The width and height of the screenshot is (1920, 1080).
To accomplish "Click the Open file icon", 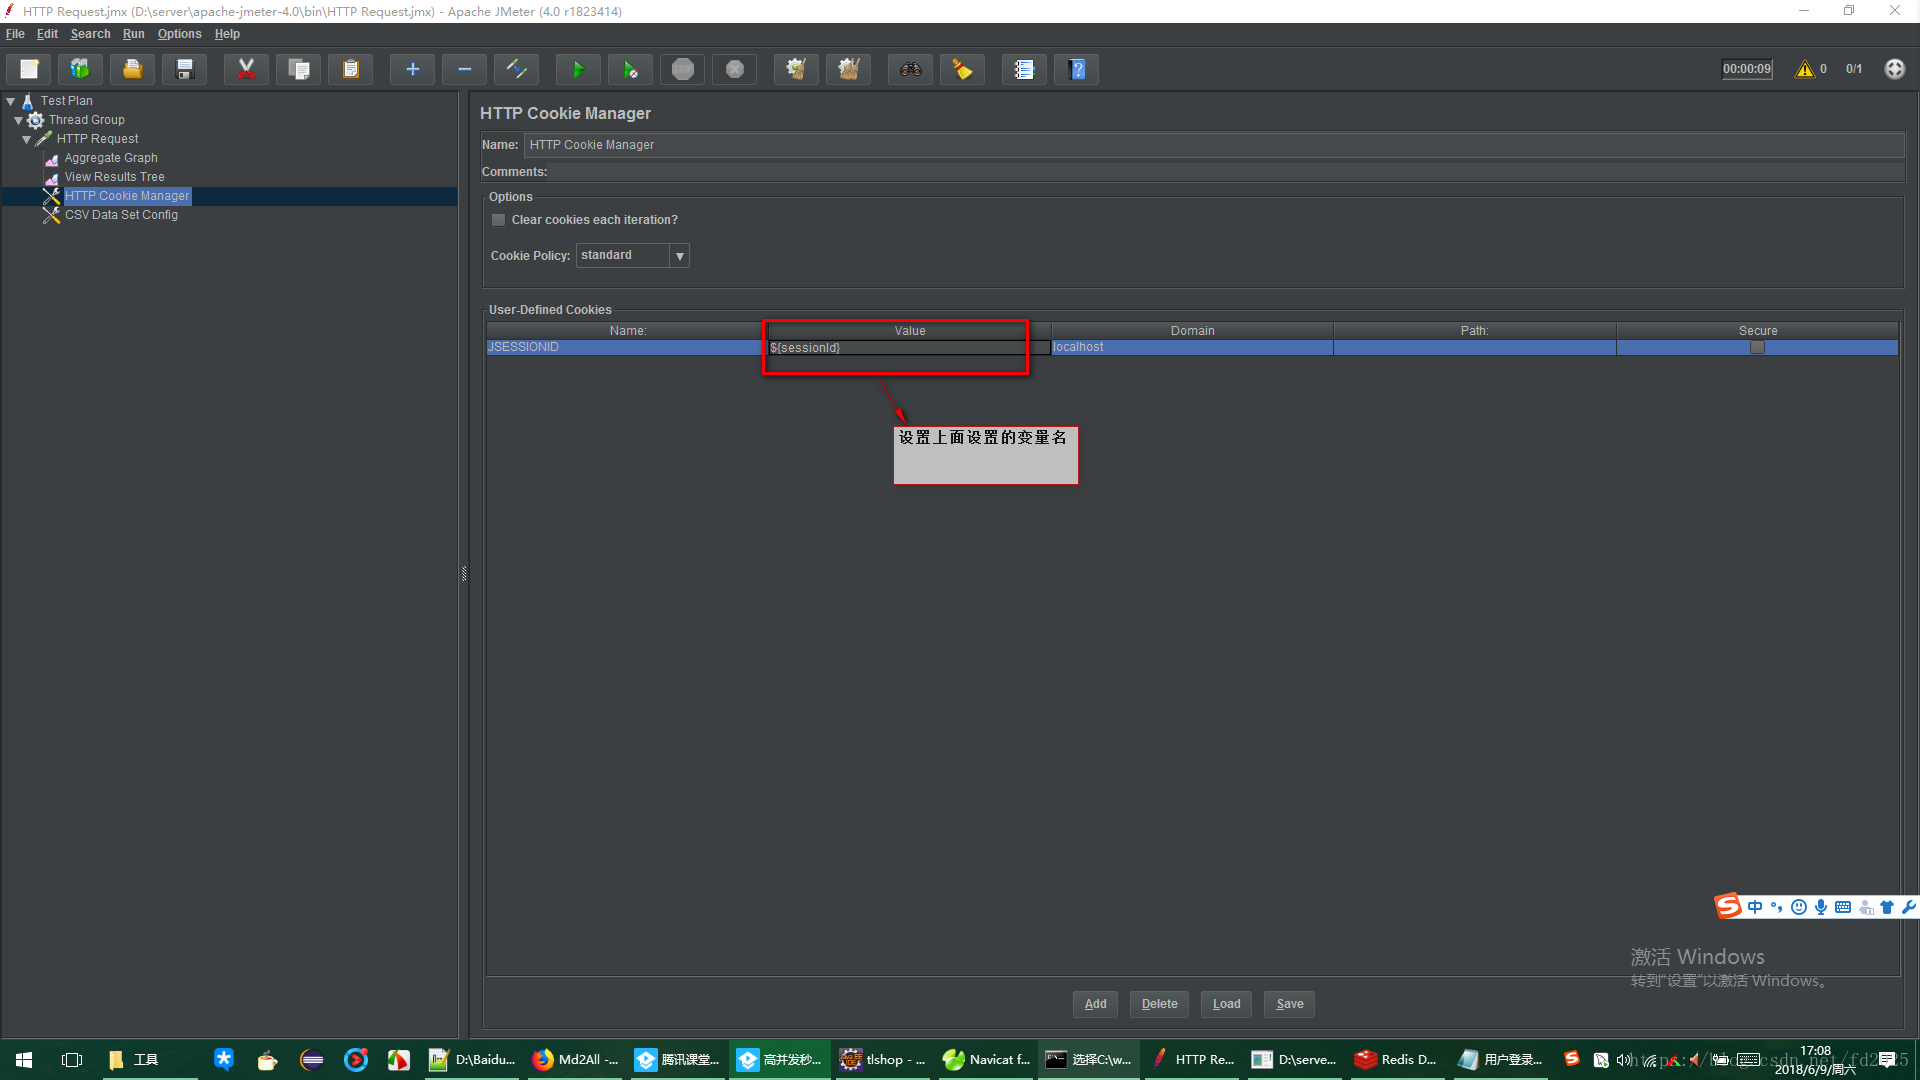I will (132, 69).
